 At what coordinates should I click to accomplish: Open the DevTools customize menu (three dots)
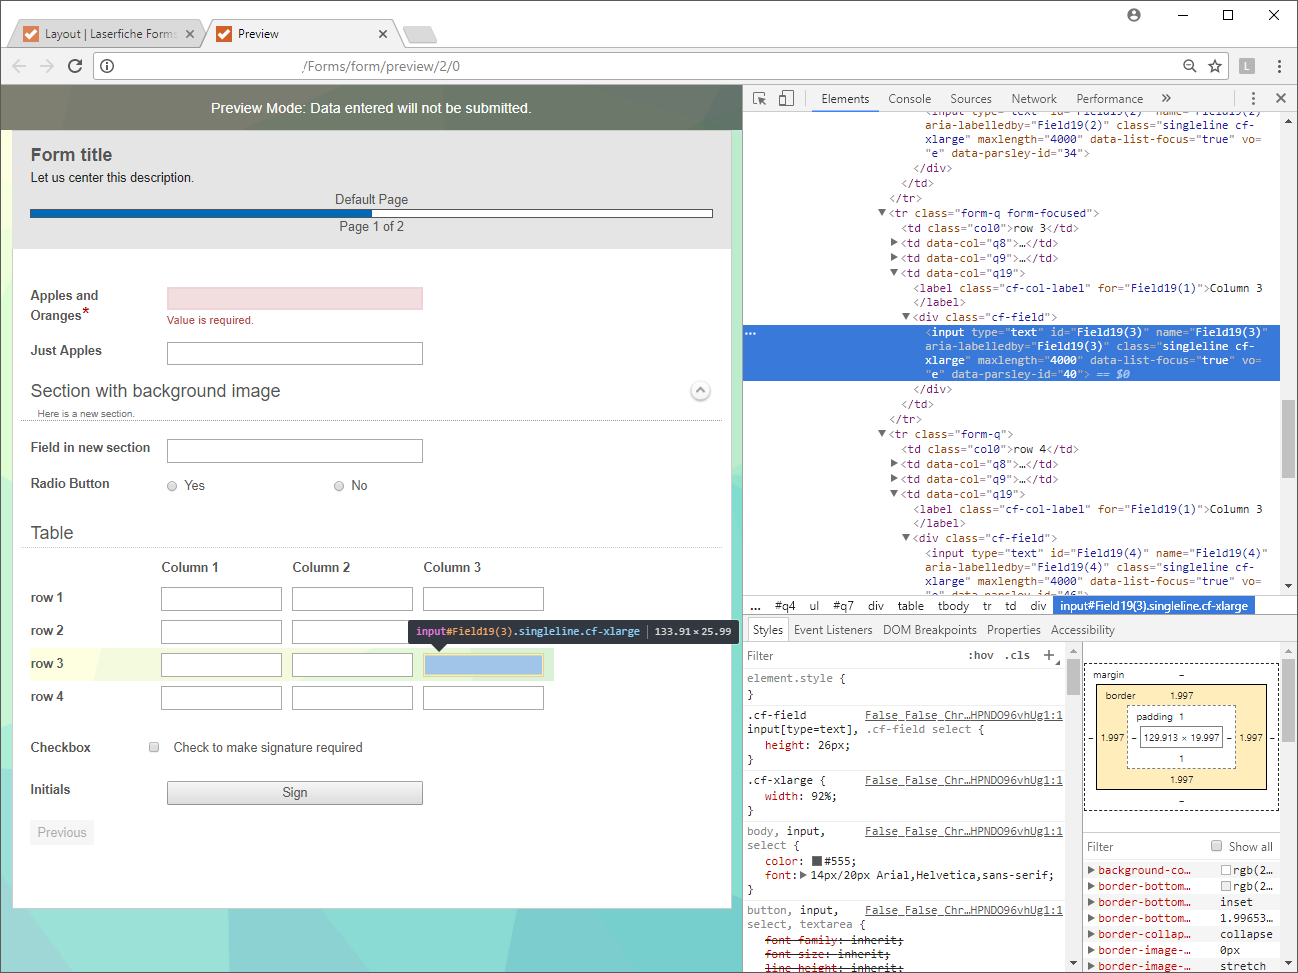(1253, 98)
